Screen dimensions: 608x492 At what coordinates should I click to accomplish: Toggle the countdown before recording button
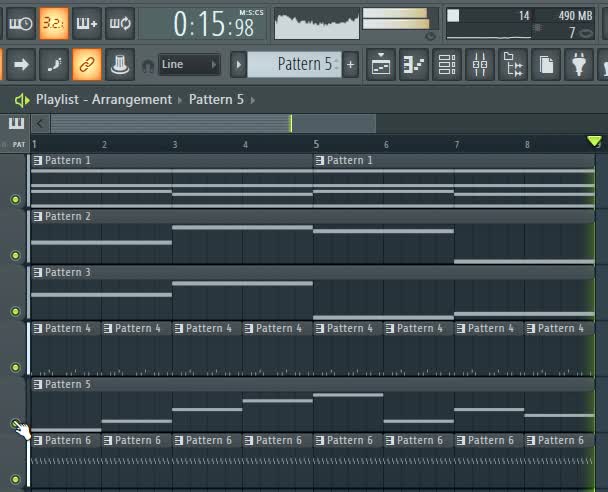click(x=54, y=22)
